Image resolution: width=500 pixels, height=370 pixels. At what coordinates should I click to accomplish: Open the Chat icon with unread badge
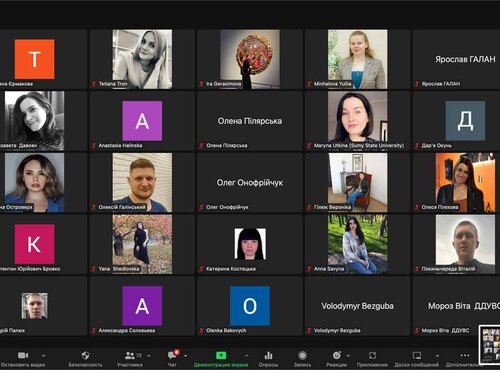pyautogui.click(x=173, y=355)
